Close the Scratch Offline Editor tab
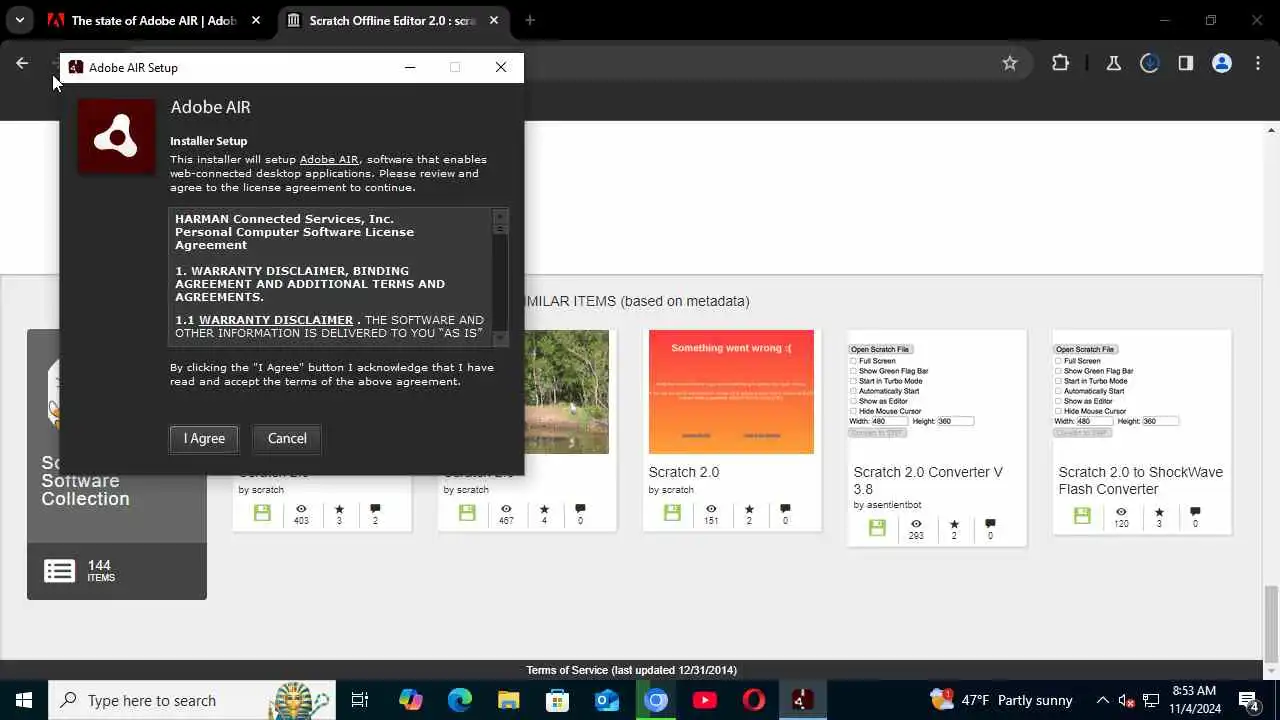 [494, 20]
